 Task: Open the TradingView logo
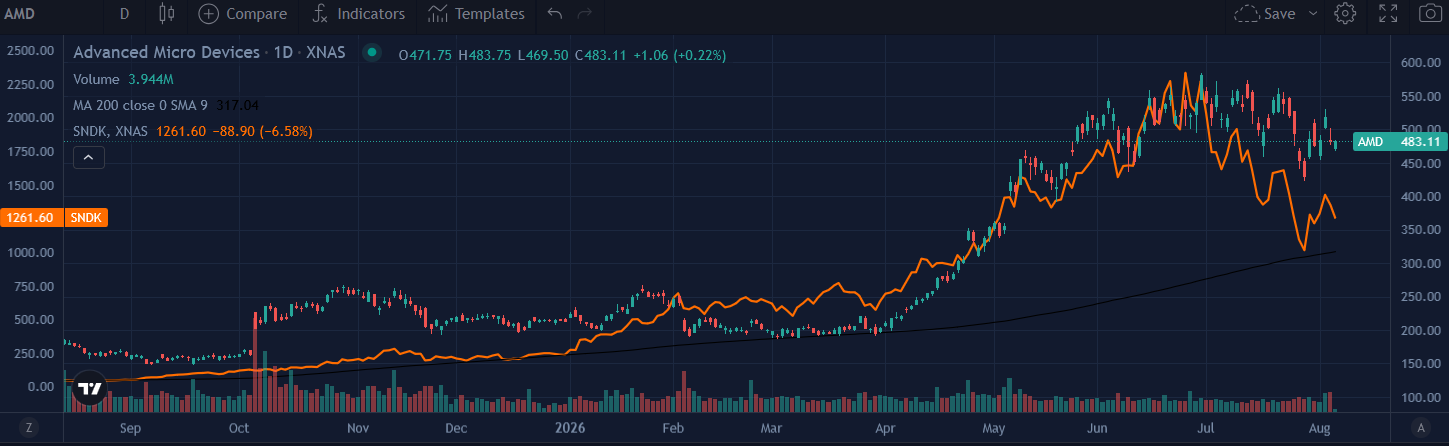tap(89, 388)
